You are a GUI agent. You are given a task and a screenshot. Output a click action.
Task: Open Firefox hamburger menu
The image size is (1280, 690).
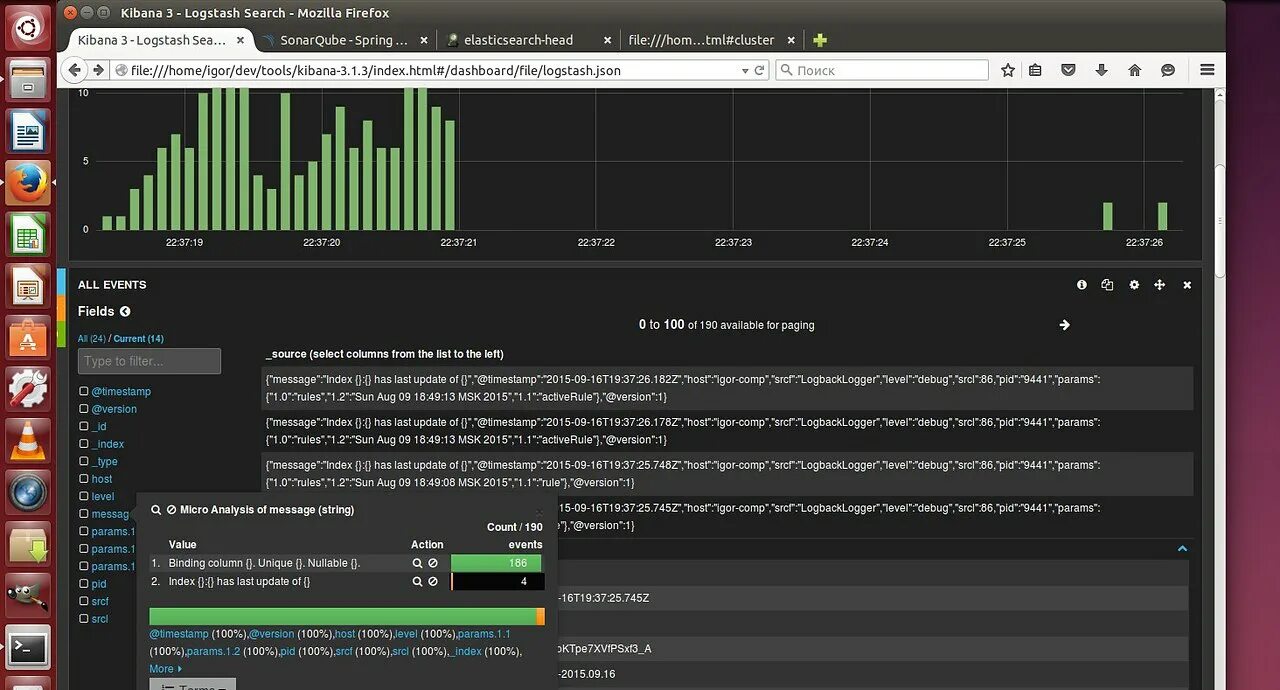click(1207, 70)
